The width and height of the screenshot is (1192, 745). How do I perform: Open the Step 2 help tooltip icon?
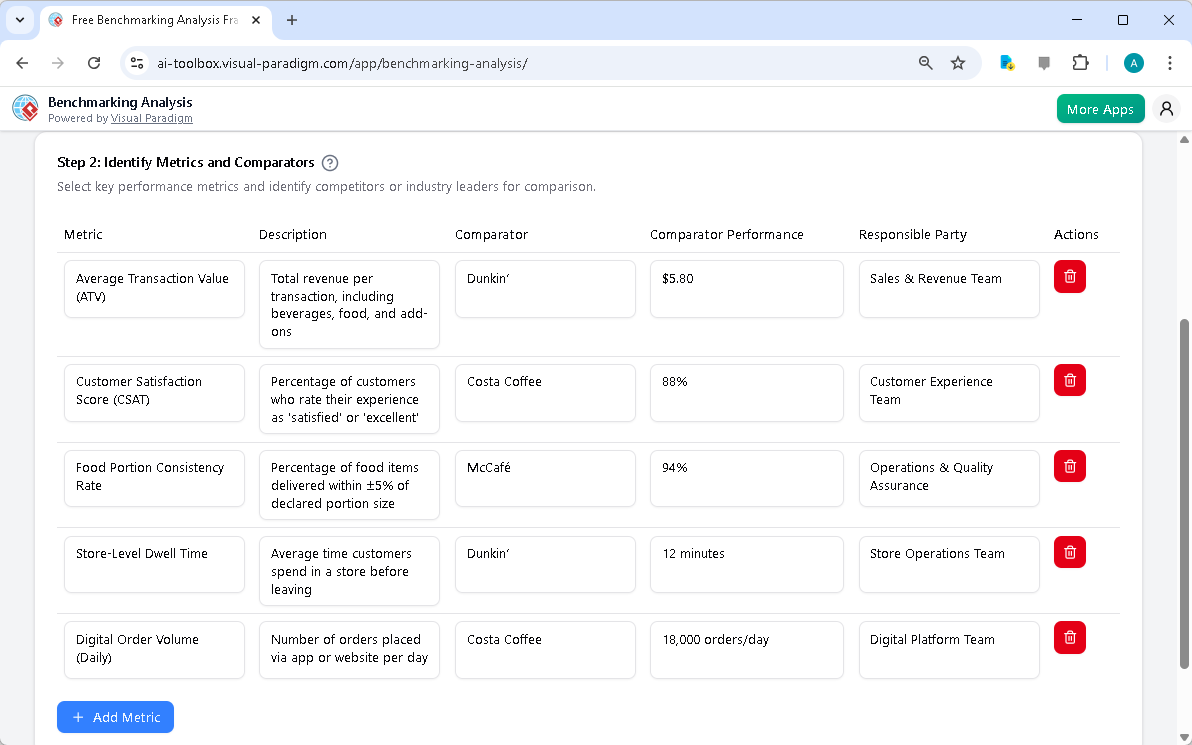(329, 162)
